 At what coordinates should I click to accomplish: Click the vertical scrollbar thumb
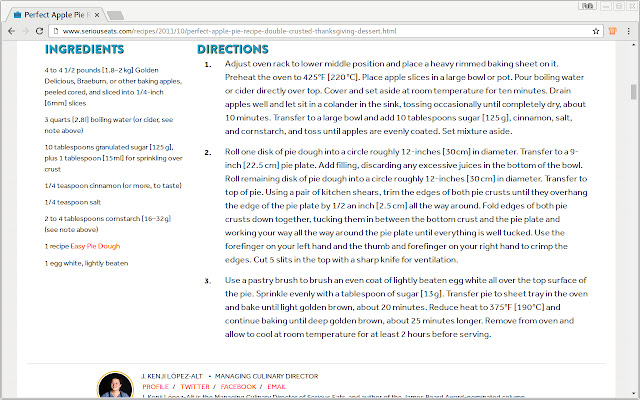[633, 92]
